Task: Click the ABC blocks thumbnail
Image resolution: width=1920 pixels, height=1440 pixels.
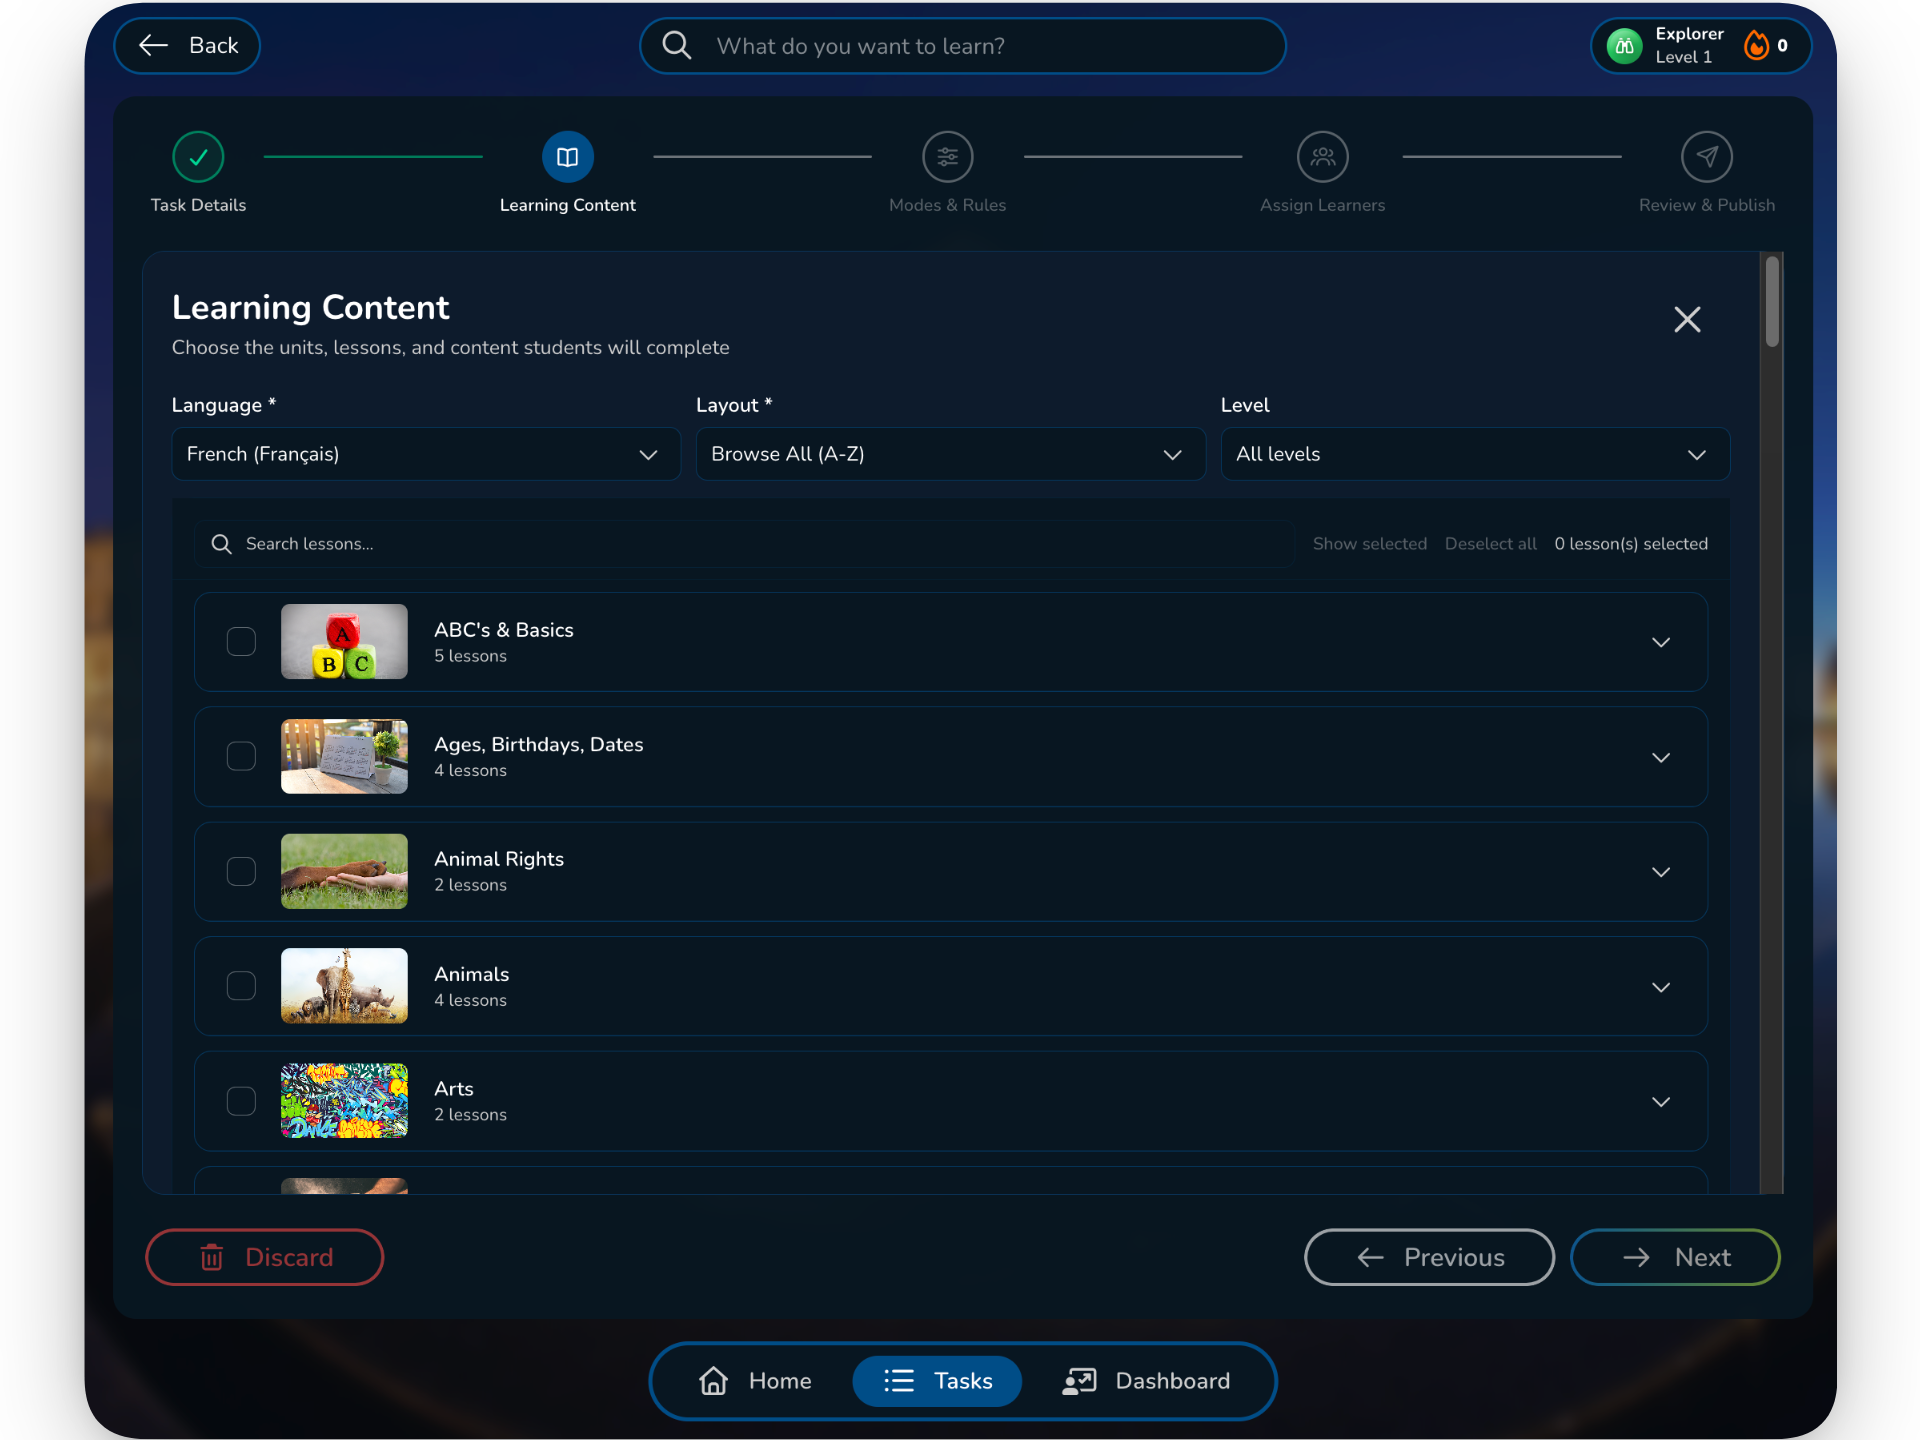Action: click(344, 642)
